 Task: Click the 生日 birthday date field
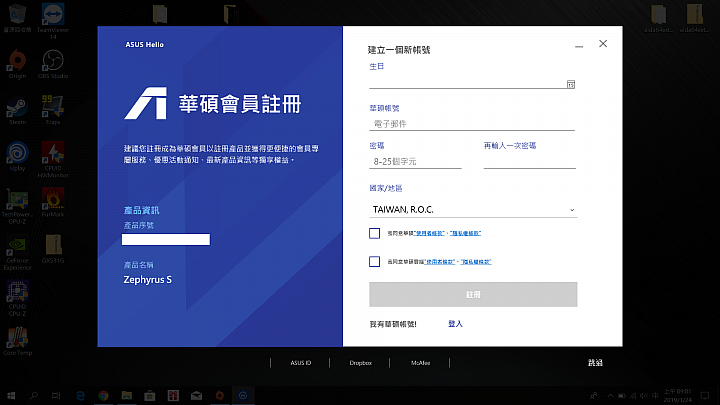click(472, 82)
